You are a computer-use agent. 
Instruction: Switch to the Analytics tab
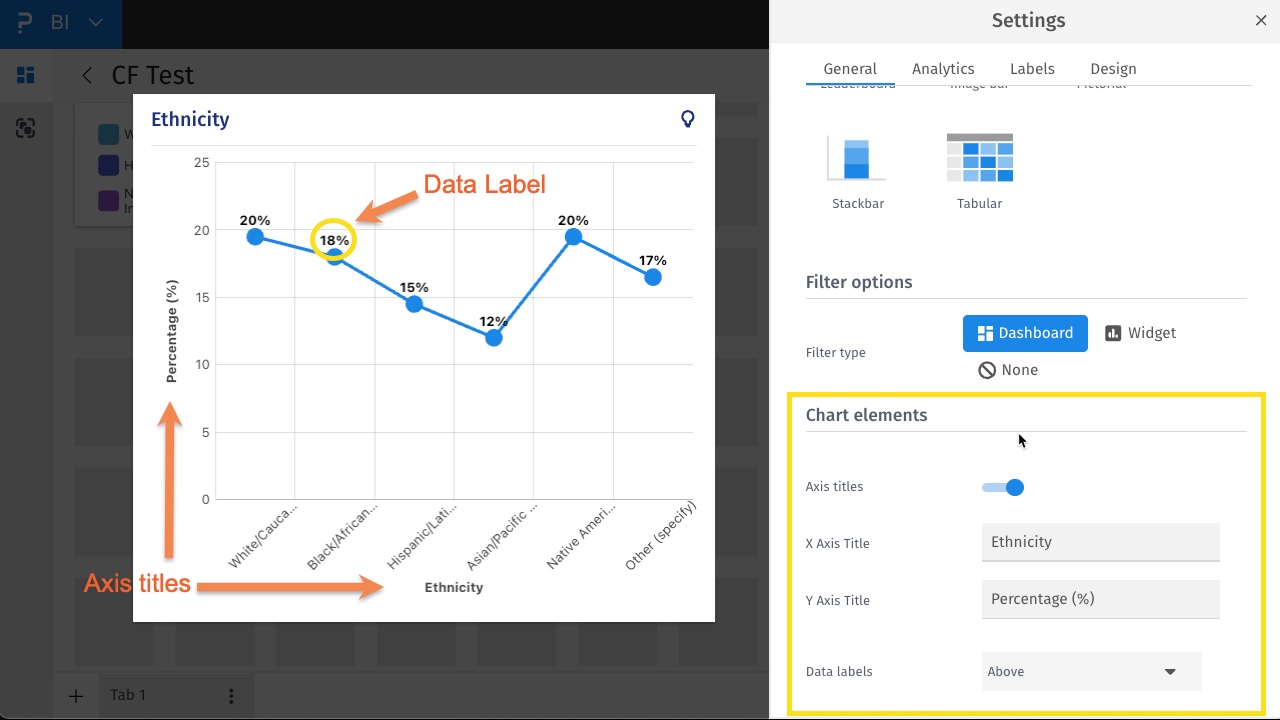click(x=943, y=69)
